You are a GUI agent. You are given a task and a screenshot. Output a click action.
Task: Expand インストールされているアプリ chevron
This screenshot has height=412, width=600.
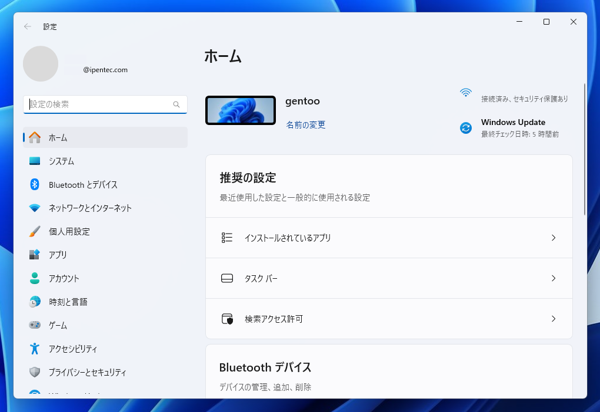pyautogui.click(x=553, y=238)
